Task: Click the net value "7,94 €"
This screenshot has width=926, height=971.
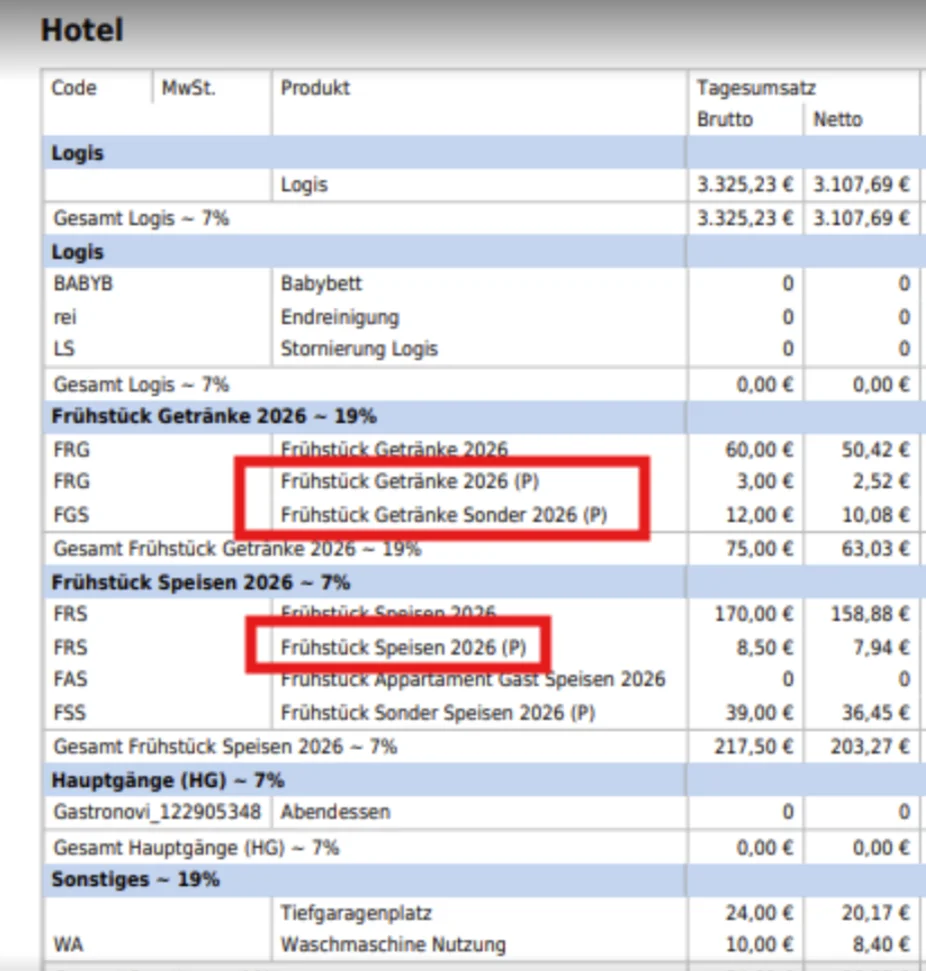Action: (881, 647)
